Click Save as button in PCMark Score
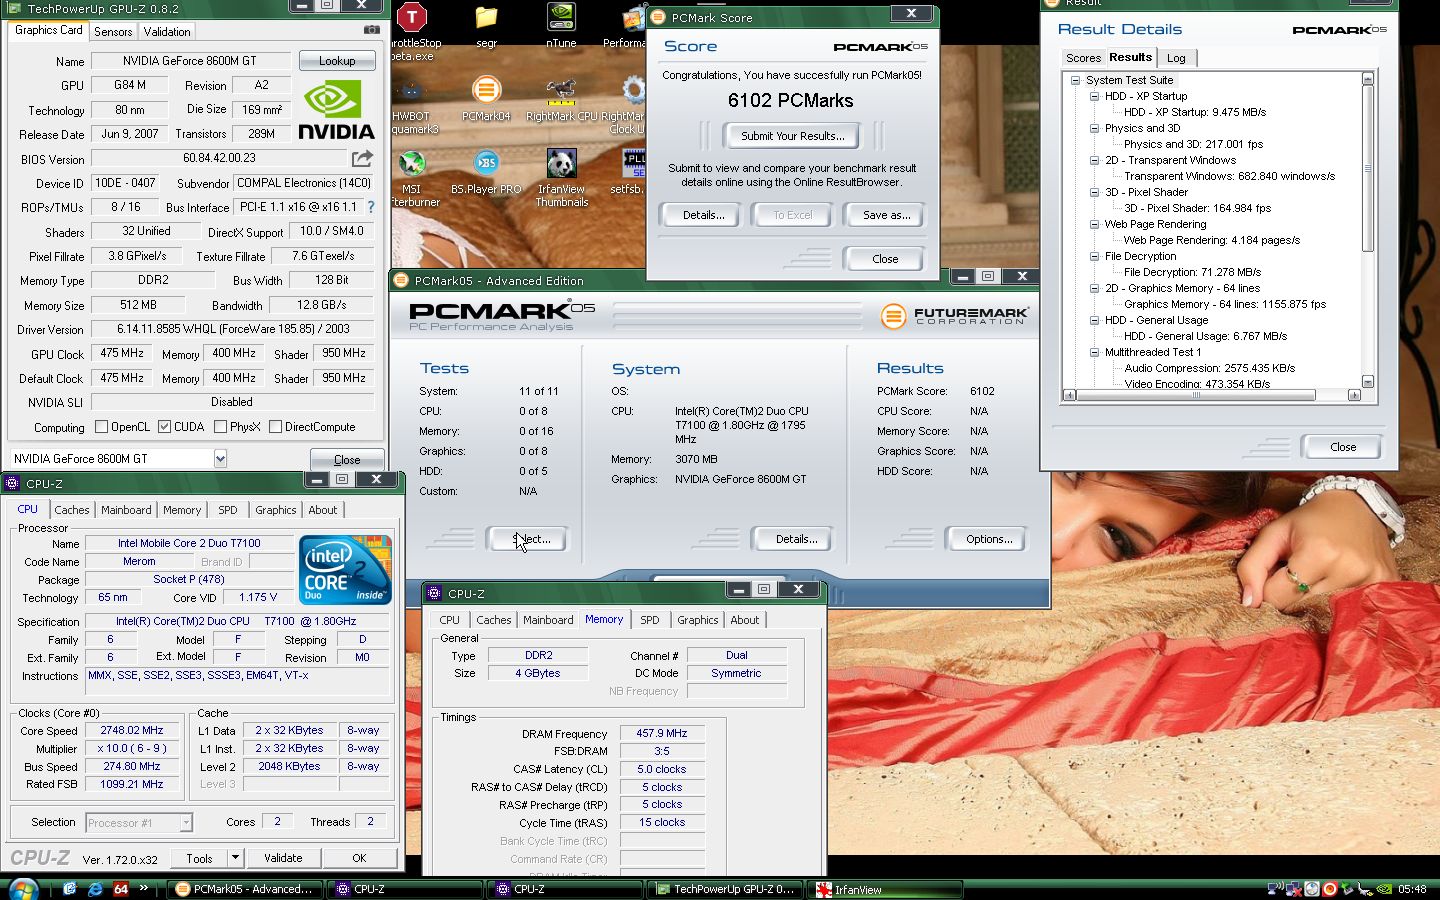This screenshot has width=1440, height=900. (x=887, y=215)
